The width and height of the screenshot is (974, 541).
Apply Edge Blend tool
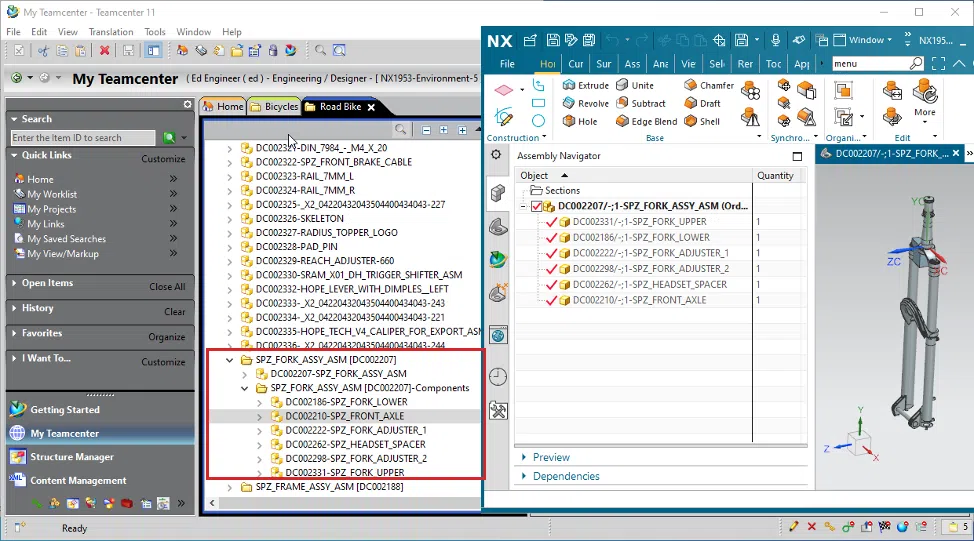647,121
